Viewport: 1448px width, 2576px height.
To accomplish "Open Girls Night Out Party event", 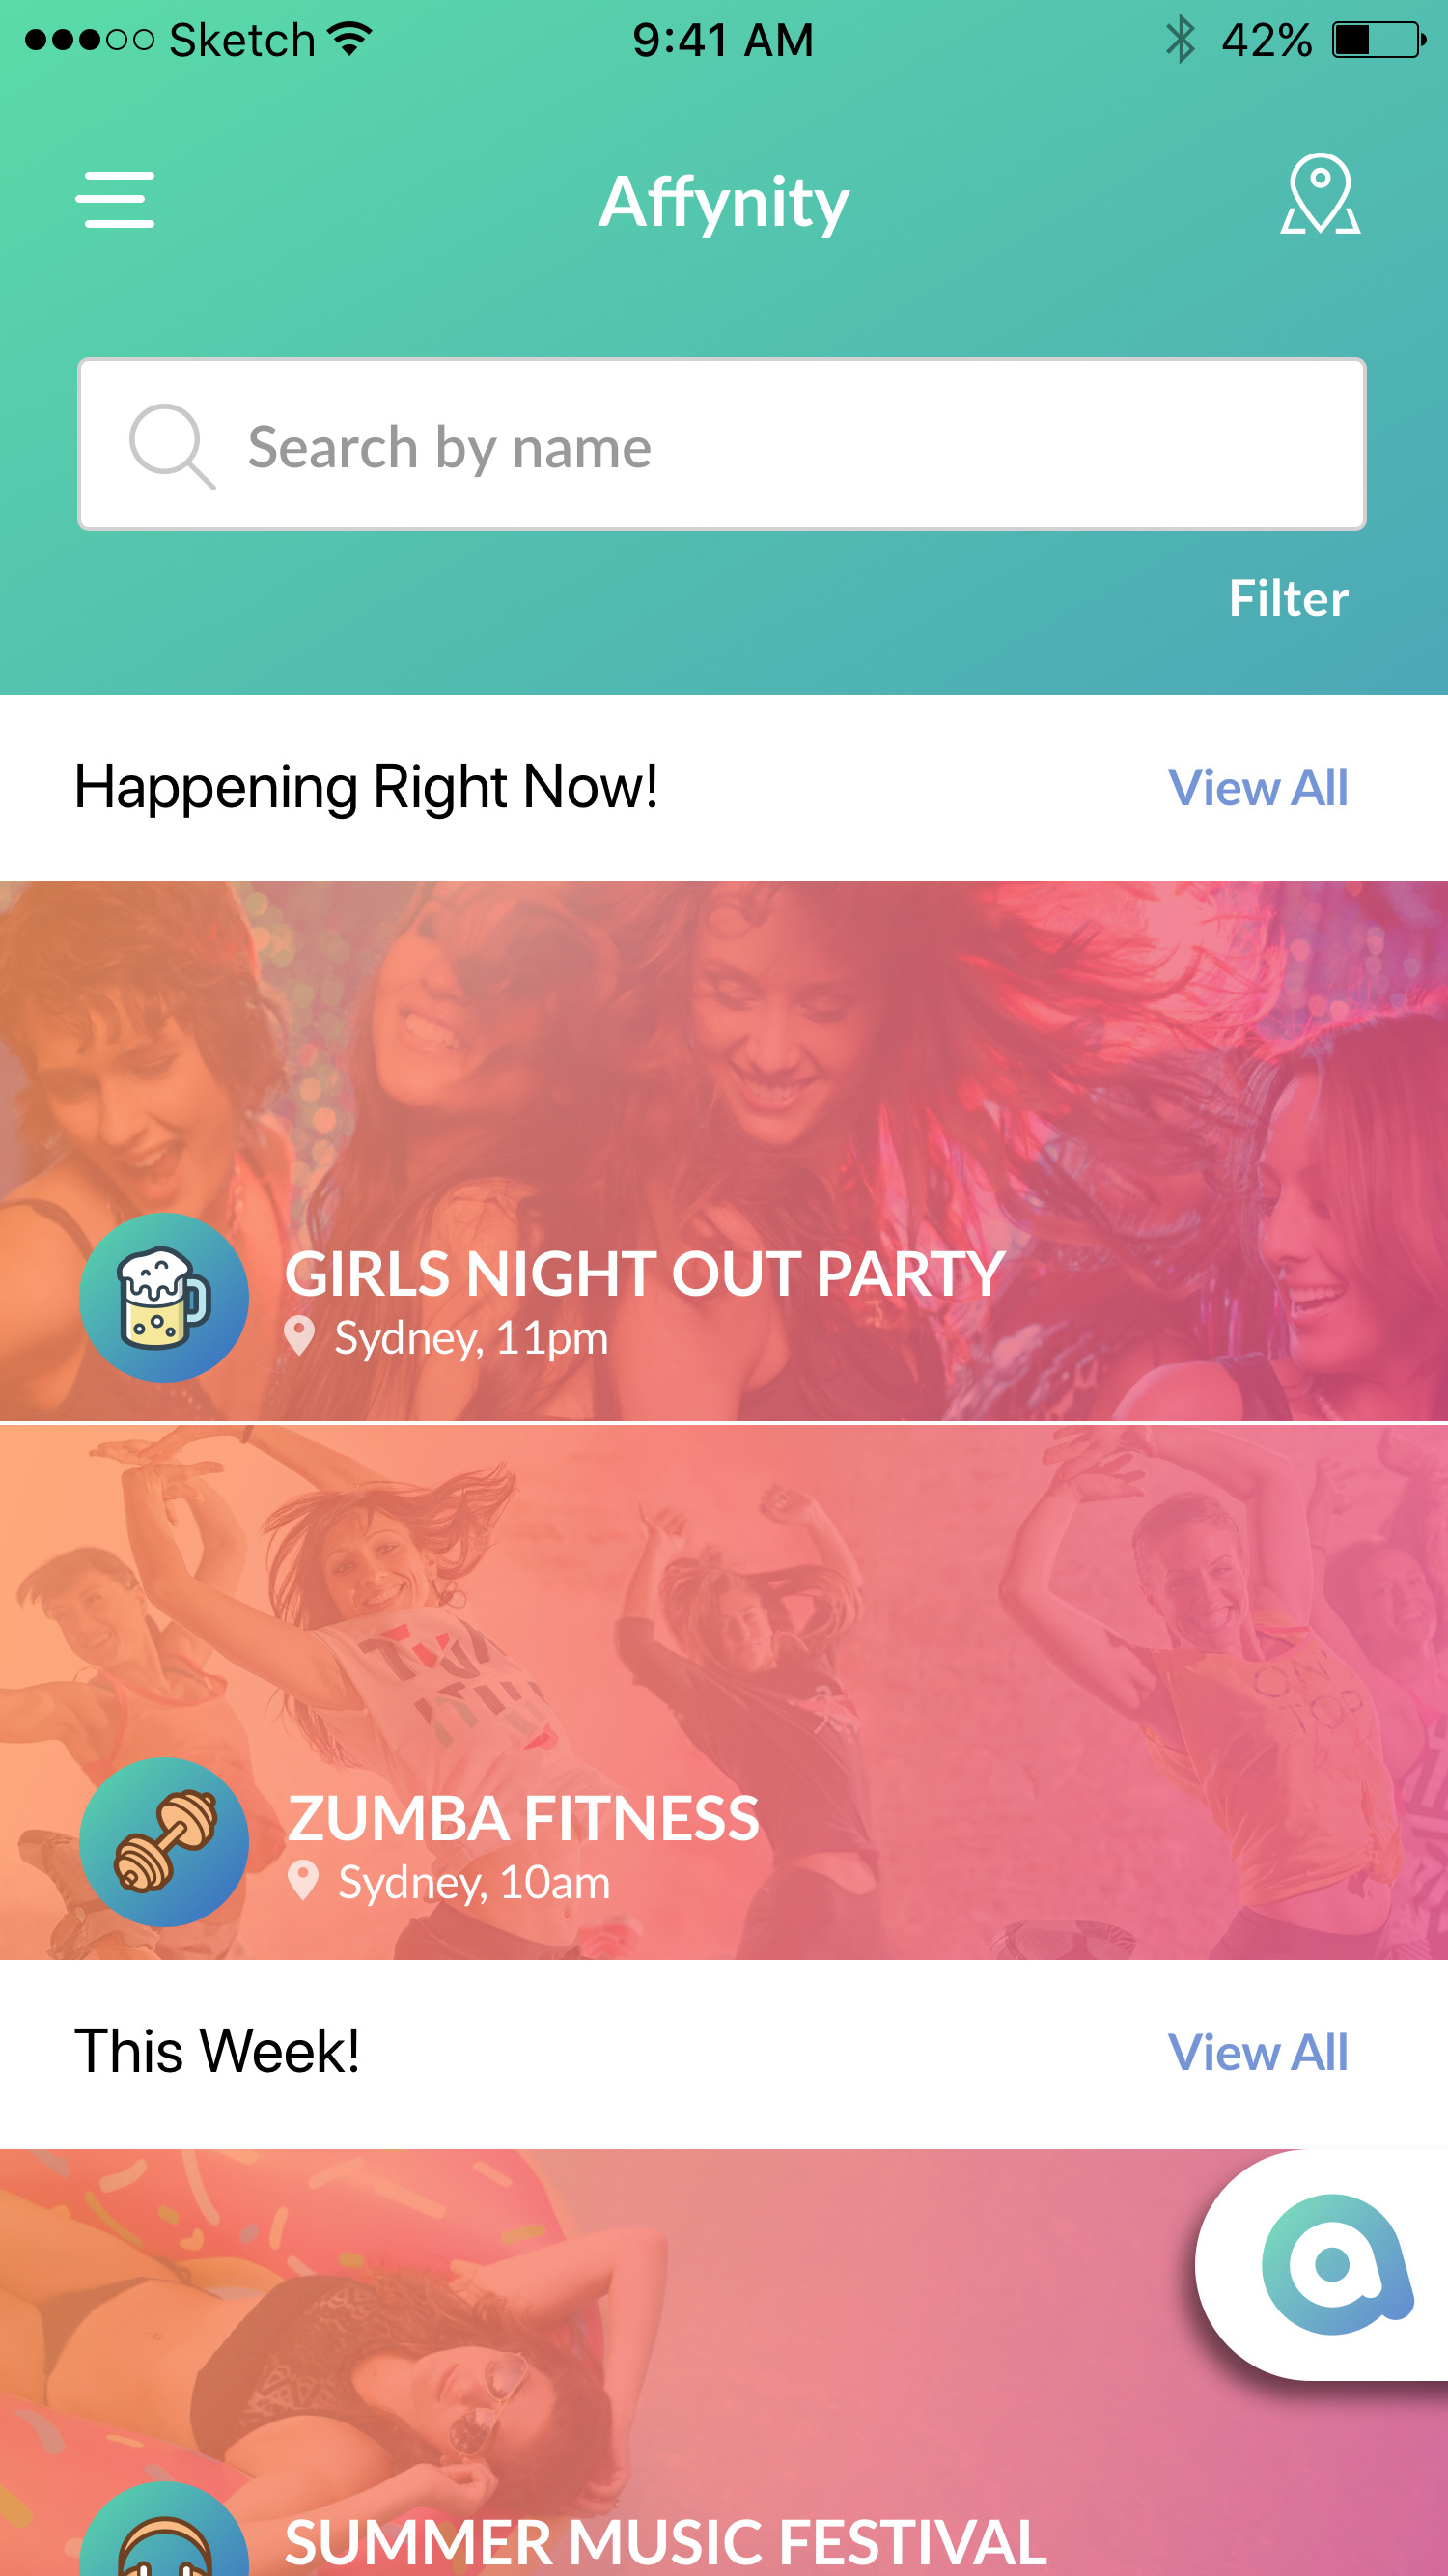I will (724, 1150).
